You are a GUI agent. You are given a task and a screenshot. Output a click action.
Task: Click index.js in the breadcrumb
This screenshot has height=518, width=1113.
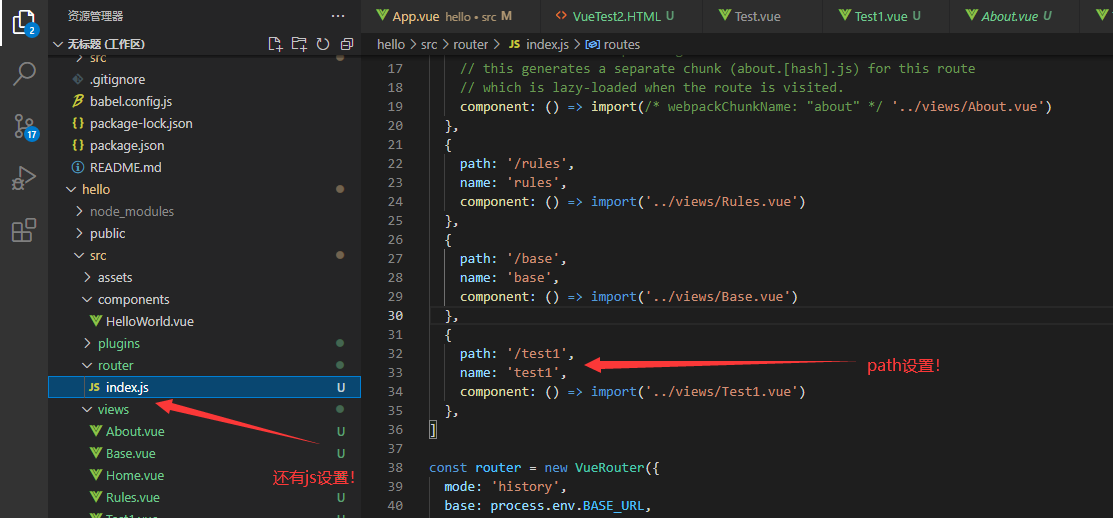(547, 45)
